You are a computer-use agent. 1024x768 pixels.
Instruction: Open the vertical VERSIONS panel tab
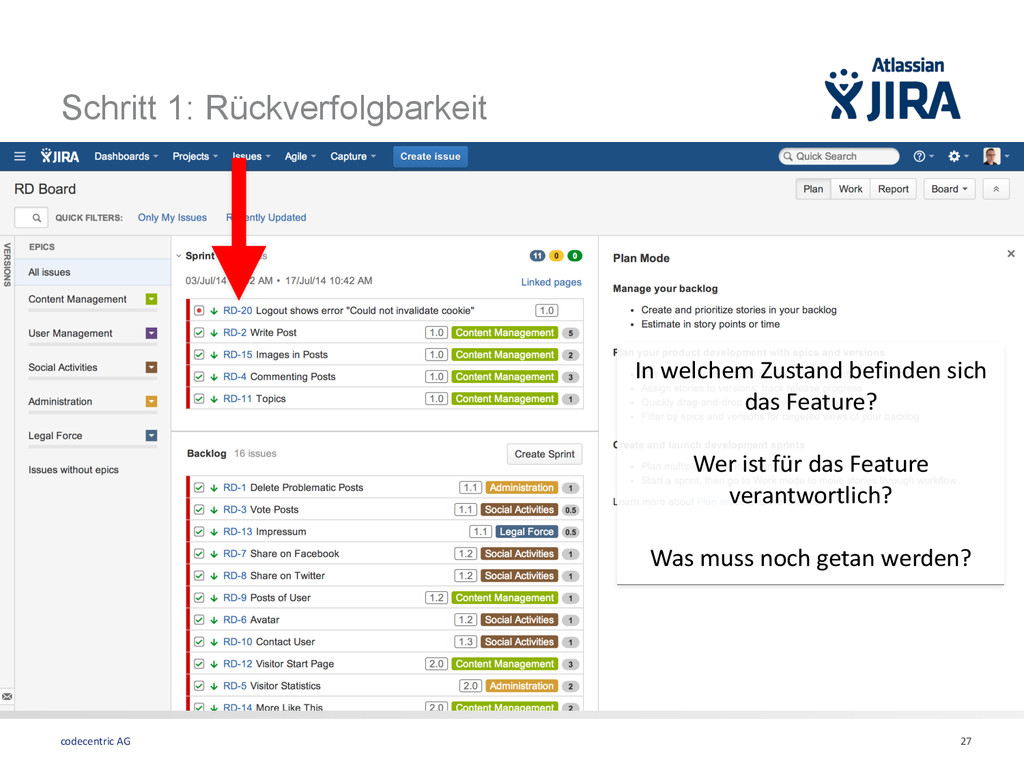7,264
